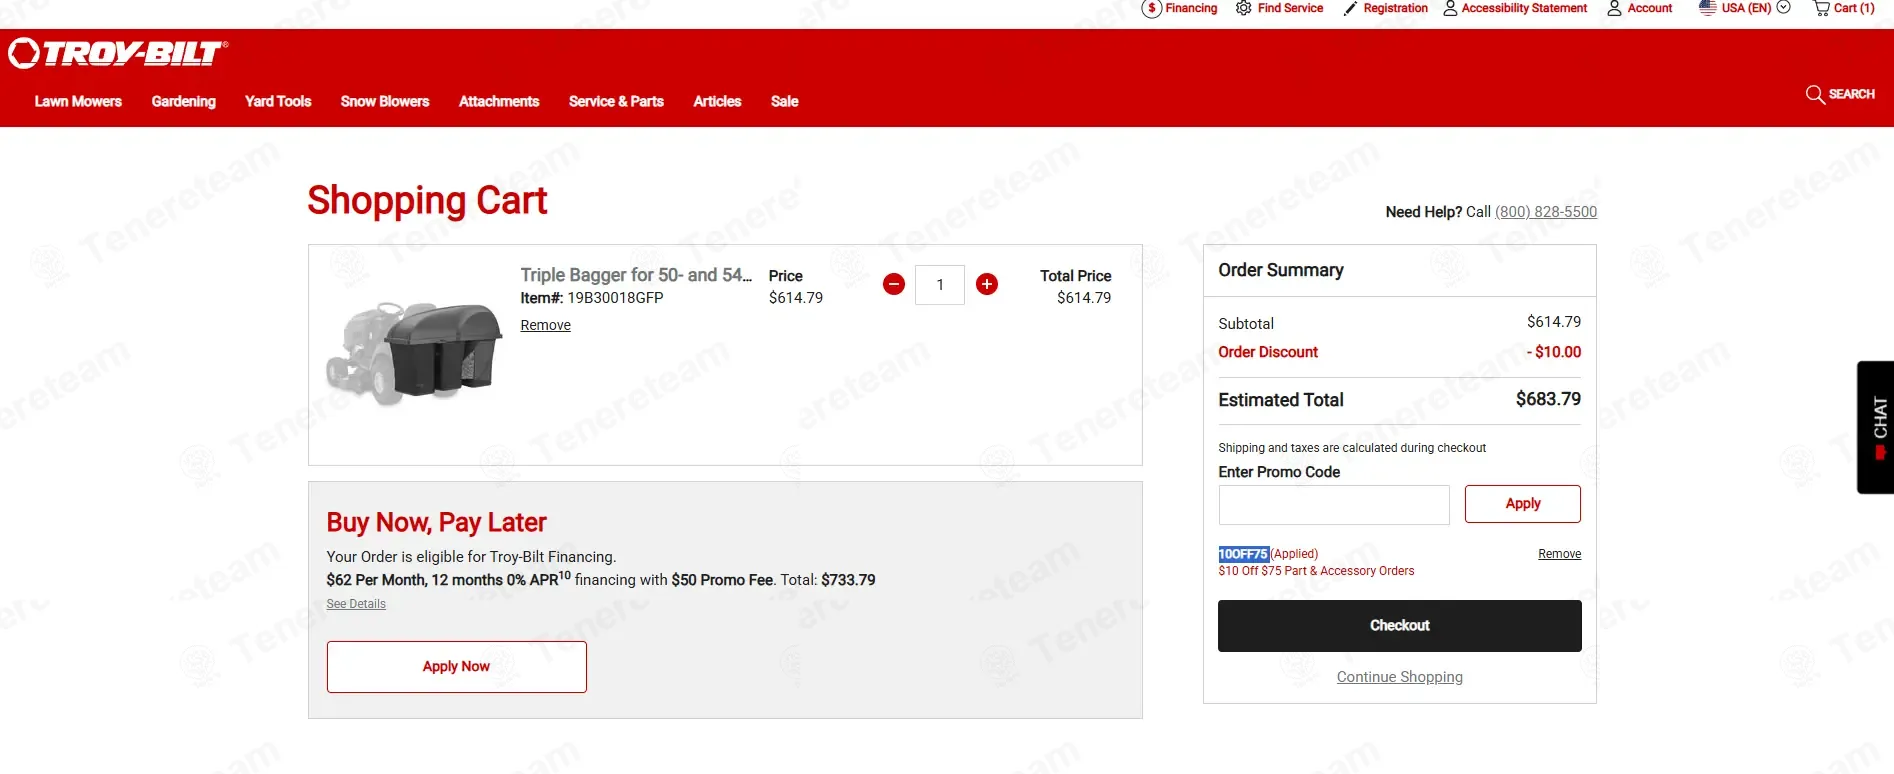Click the item number 19B30018GFP

click(x=616, y=298)
